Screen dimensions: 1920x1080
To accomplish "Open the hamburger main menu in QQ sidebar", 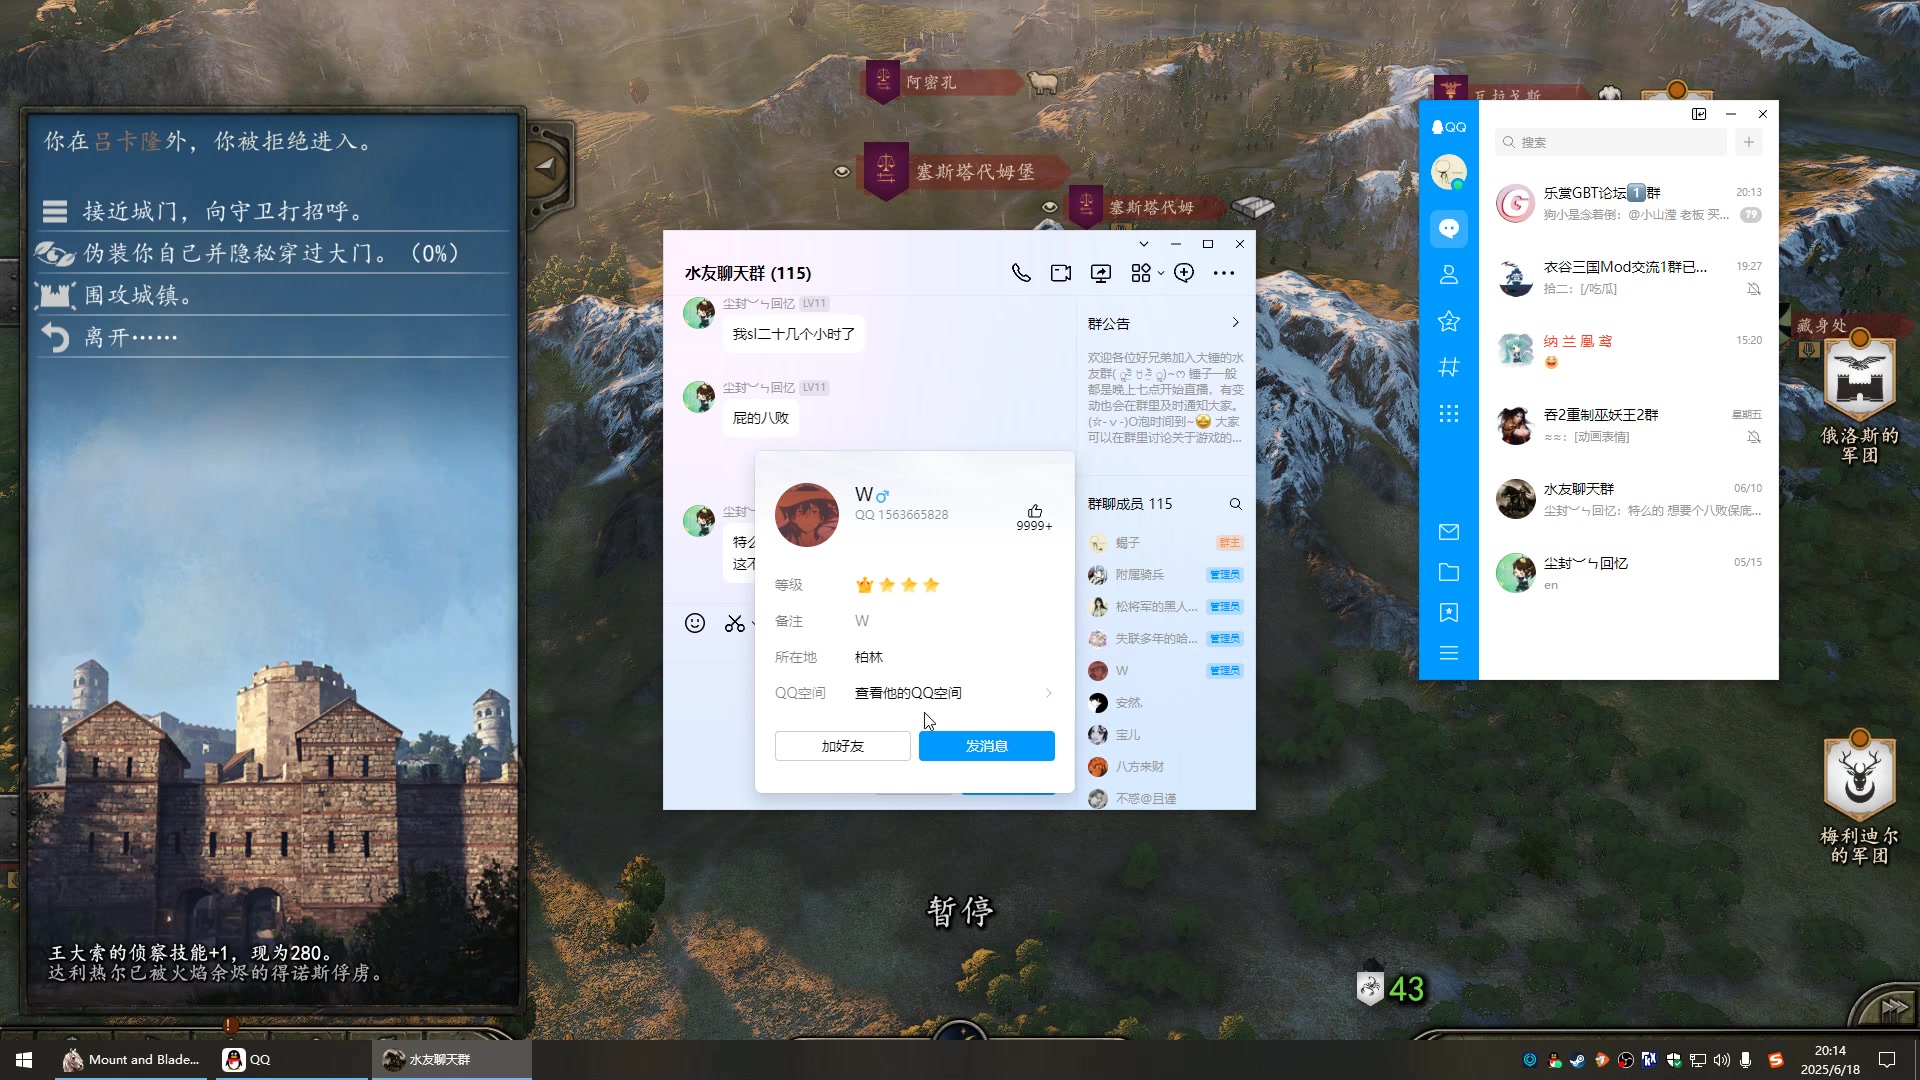I will [1449, 653].
